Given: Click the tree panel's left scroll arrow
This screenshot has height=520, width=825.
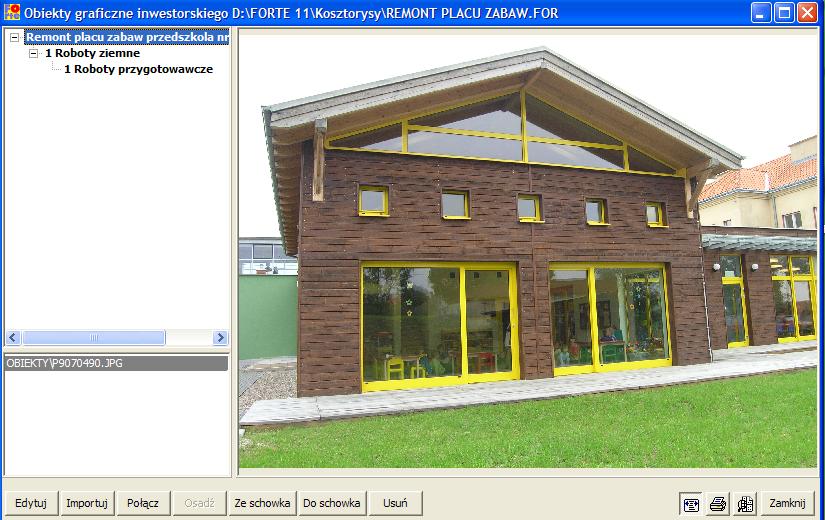Looking at the screenshot, I should pyautogui.click(x=14, y=337).
